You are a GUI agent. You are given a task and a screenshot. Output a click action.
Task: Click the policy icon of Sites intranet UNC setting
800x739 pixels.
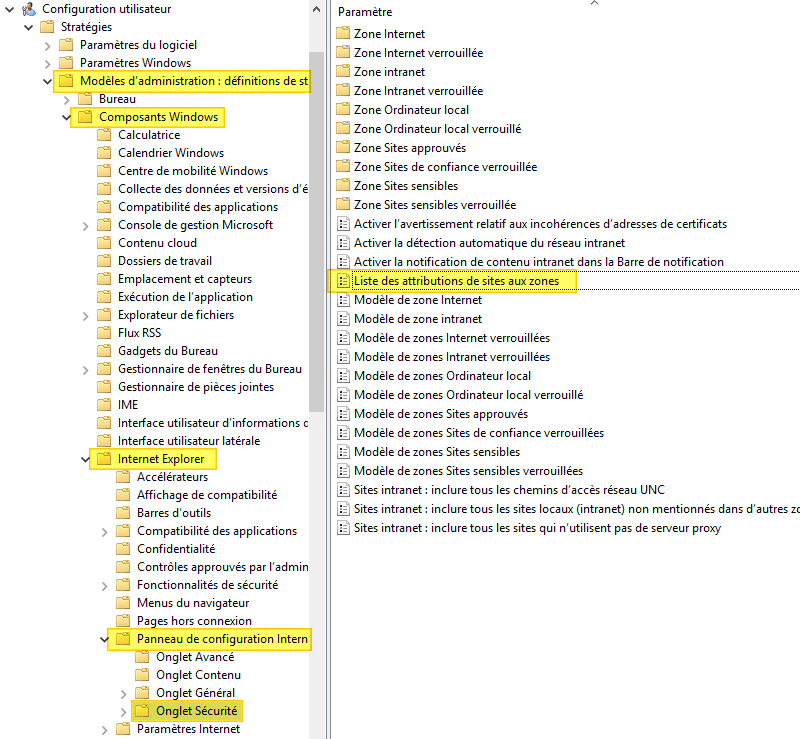pos(343,489)
